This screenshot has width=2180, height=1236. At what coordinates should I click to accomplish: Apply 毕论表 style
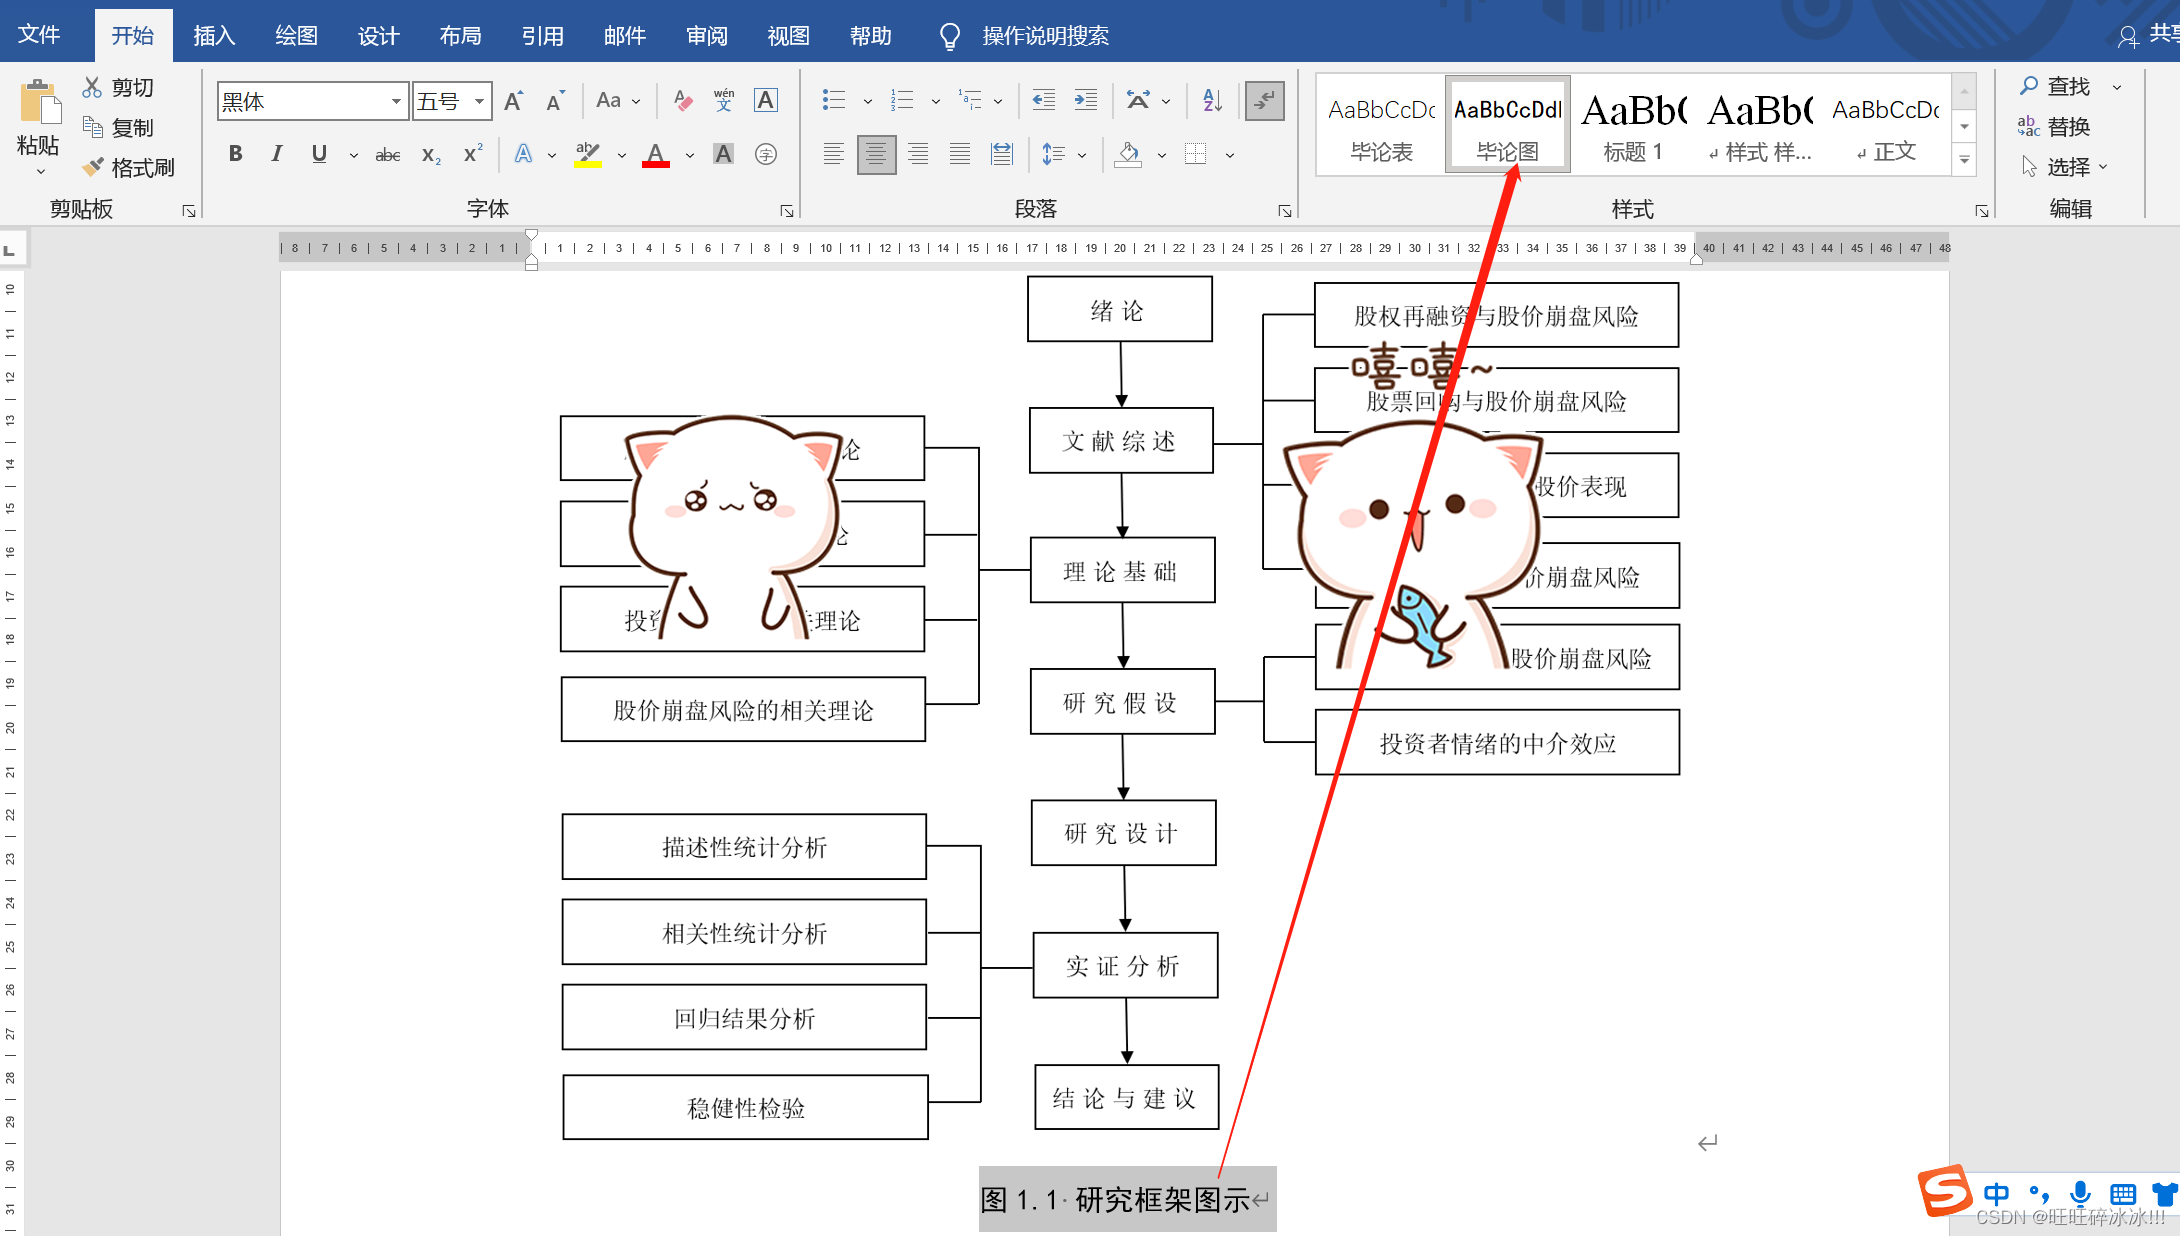1381,127
